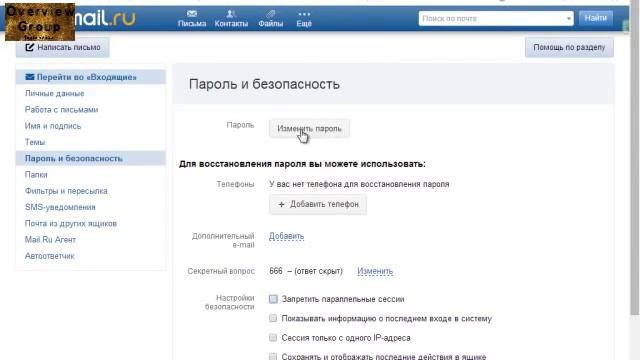Expand the search field dropdown arrow
Image resolution: width=640 pixels, height=360 pixels.
(x=569, y=19)
